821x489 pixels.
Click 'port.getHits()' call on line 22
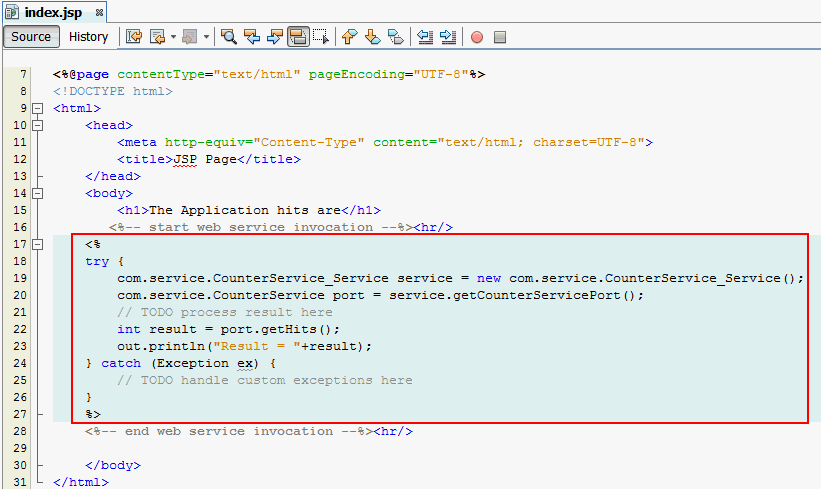tap(276, 329)
